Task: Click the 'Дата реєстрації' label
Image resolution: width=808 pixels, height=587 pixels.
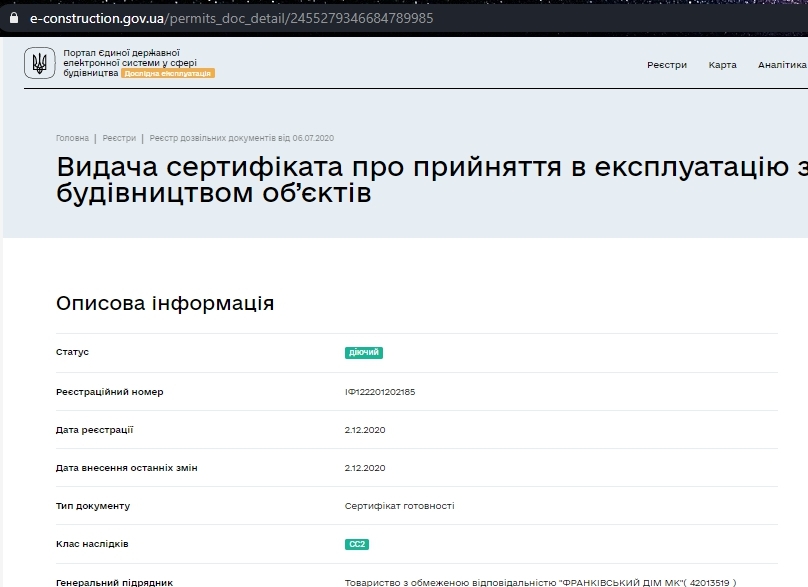Action: point(95,430)
